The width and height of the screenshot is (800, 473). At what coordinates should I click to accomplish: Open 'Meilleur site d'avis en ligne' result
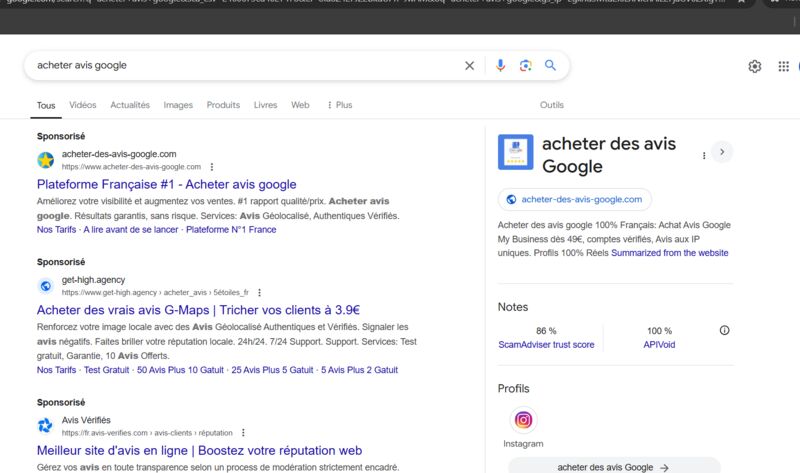point(199,450)
